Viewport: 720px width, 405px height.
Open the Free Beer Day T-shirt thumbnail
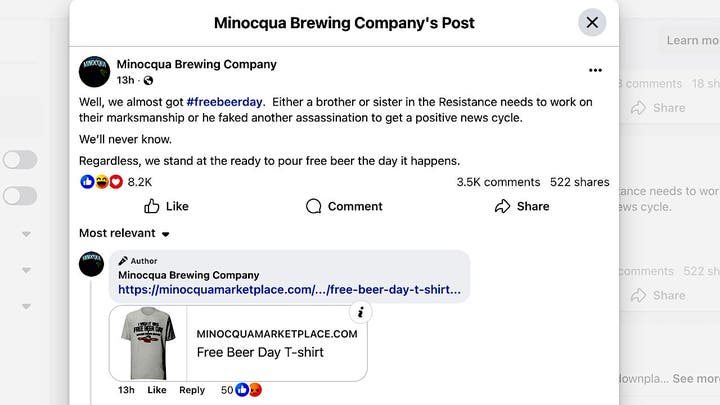click(x=149, y=342)
